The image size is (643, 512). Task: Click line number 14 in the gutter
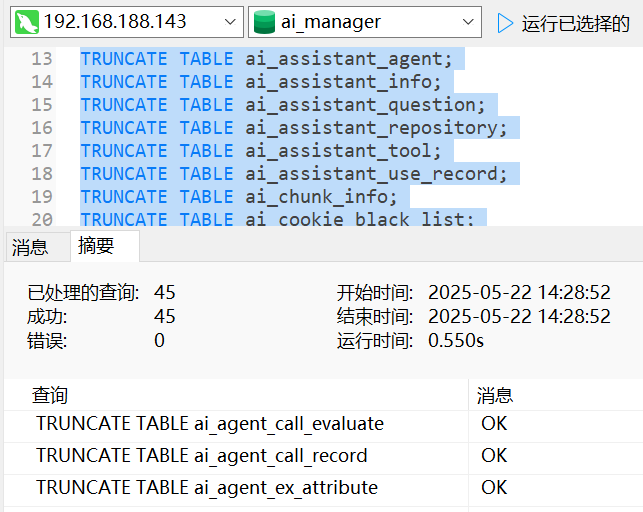(x=41, y=82)
